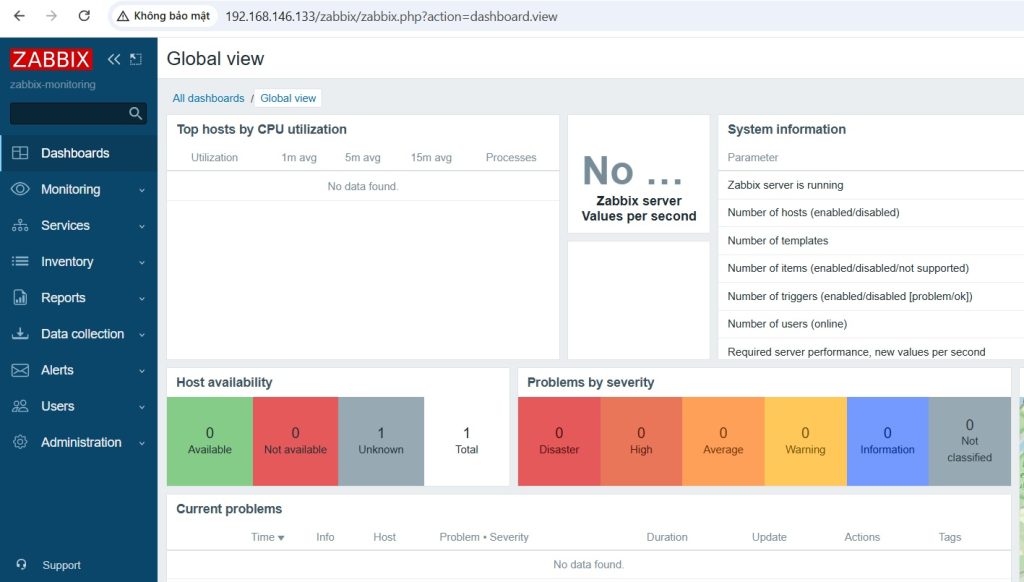Expand the Inventory menu arrow
Screen dimensions: 1024x582
coord(142,262)
